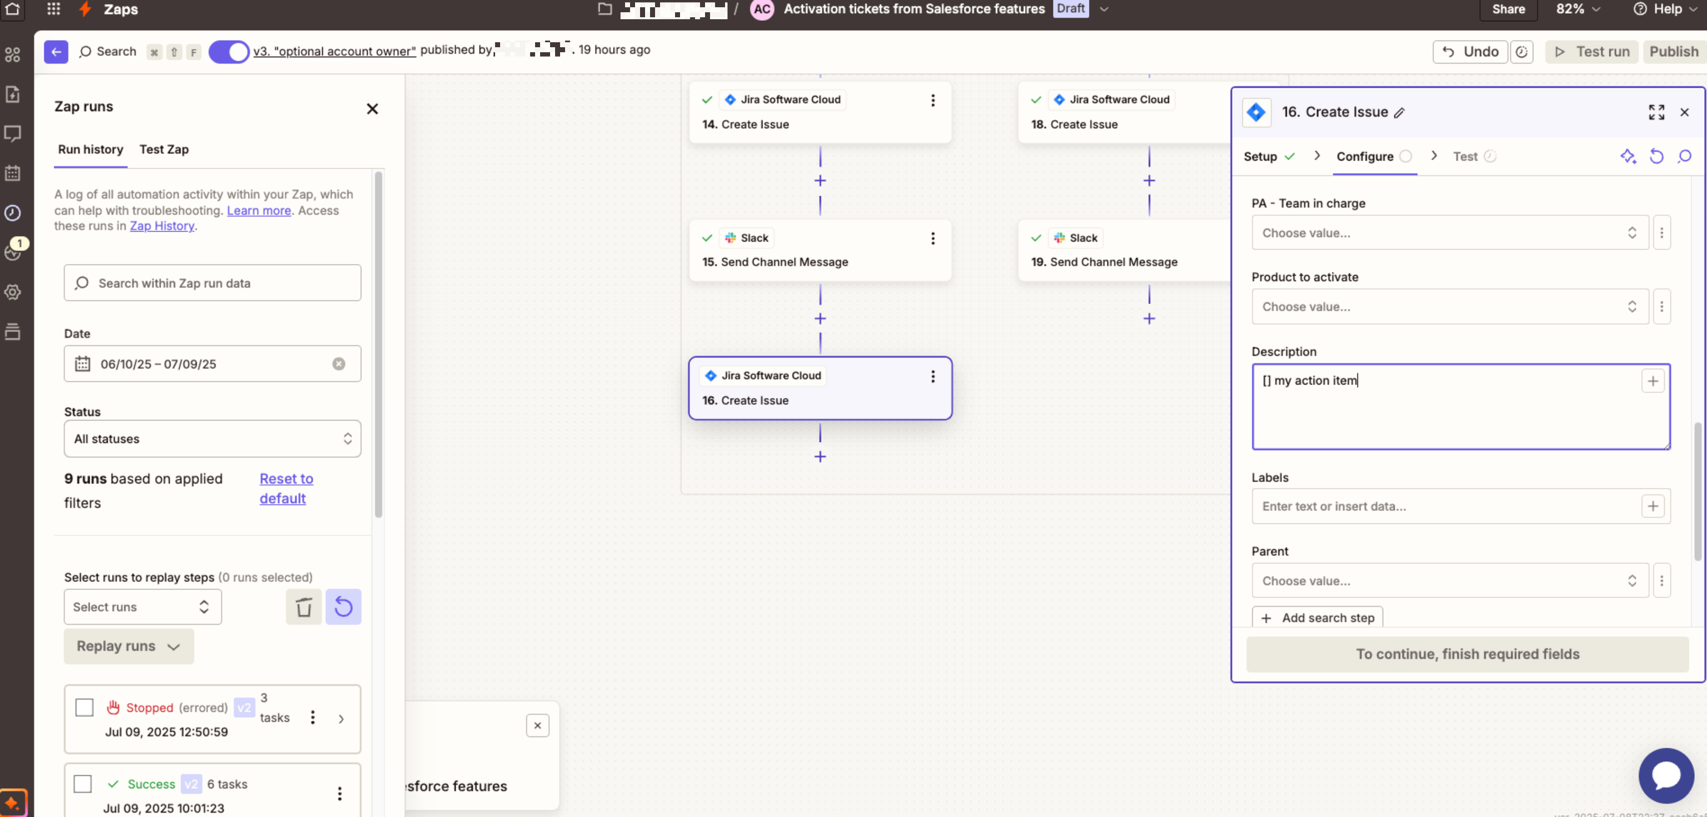
Task: Clear the date range filter
Action: pos(339,364)
